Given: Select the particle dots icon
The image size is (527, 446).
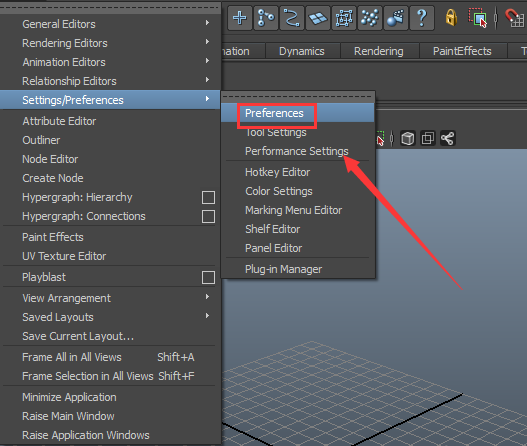Looking at the screenshot, I should coord(370,17).
